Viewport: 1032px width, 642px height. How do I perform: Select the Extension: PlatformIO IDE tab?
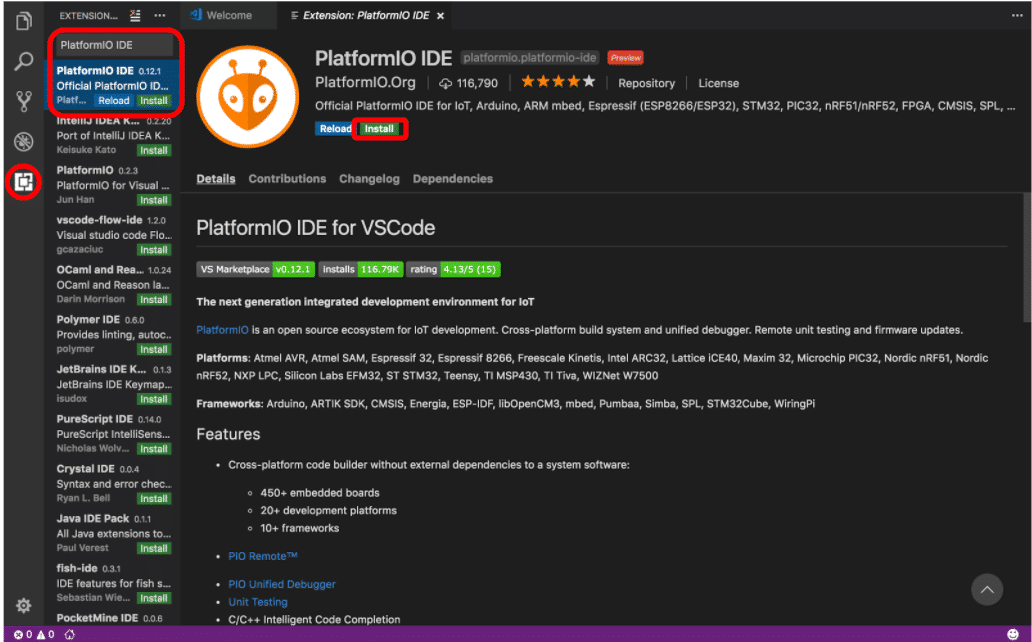tap(366, 15)
